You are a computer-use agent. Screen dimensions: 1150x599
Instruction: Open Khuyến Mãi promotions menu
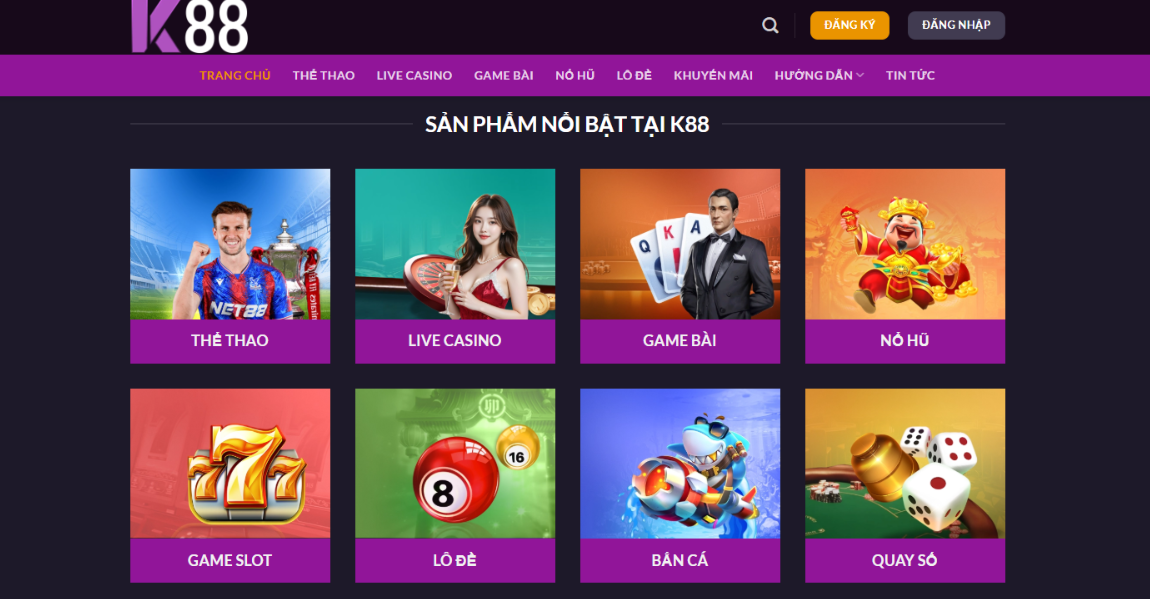(713, 76)
